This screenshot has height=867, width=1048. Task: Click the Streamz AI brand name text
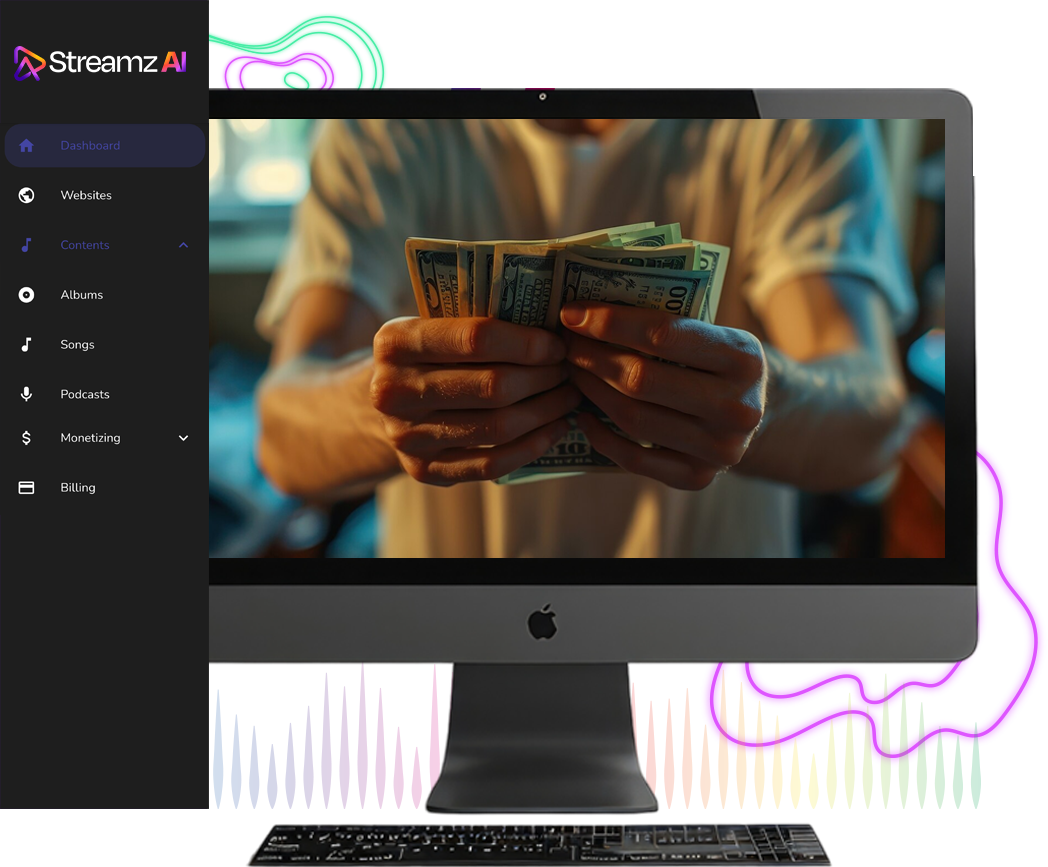click(117, 63)
